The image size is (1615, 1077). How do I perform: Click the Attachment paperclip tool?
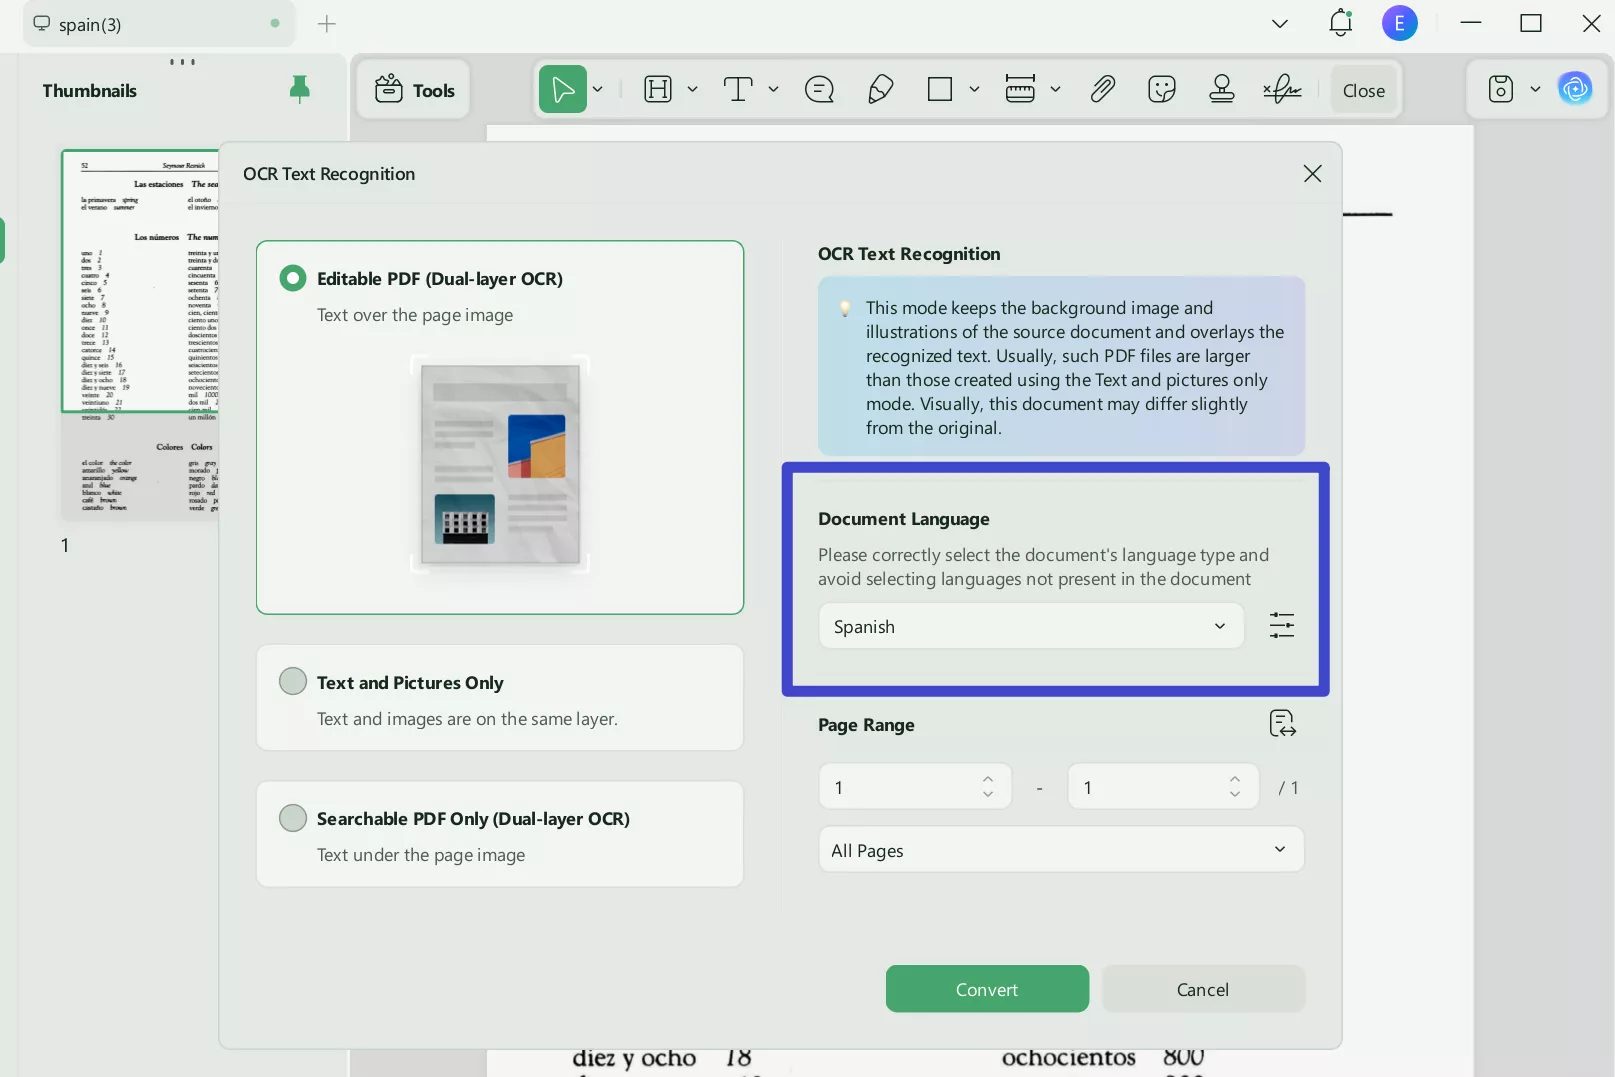1102,89
